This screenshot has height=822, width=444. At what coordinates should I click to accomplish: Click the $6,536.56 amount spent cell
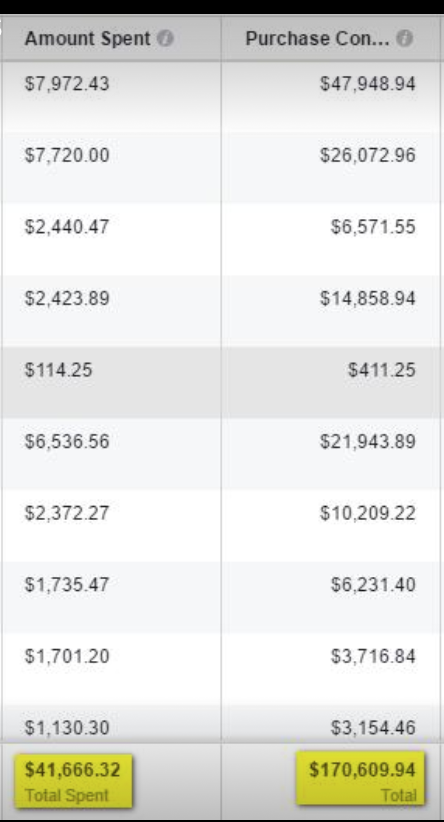(x=111, y=454)
